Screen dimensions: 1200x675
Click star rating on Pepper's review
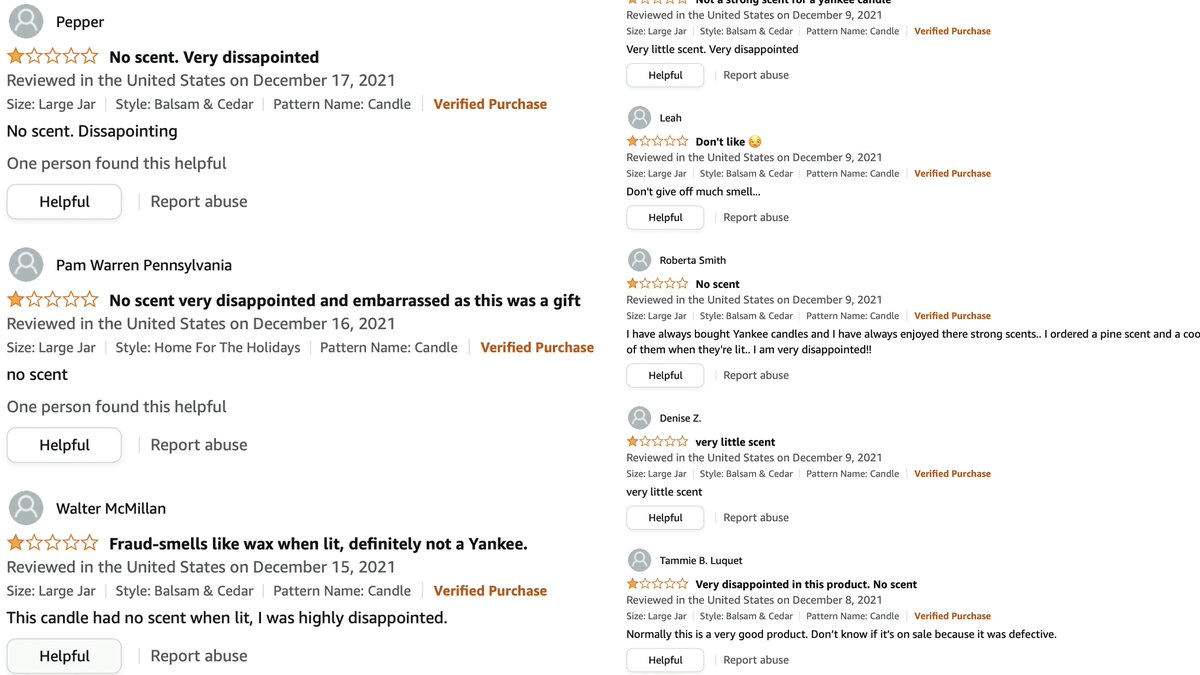[53, 57]
